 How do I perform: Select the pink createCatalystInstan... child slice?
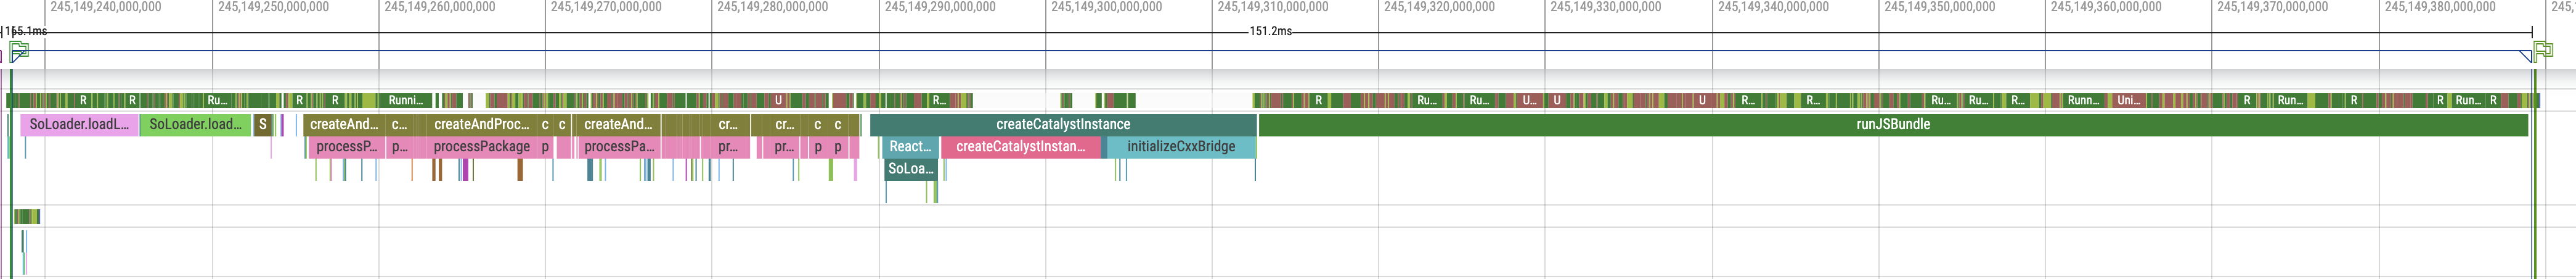(x=1020, y=147)
